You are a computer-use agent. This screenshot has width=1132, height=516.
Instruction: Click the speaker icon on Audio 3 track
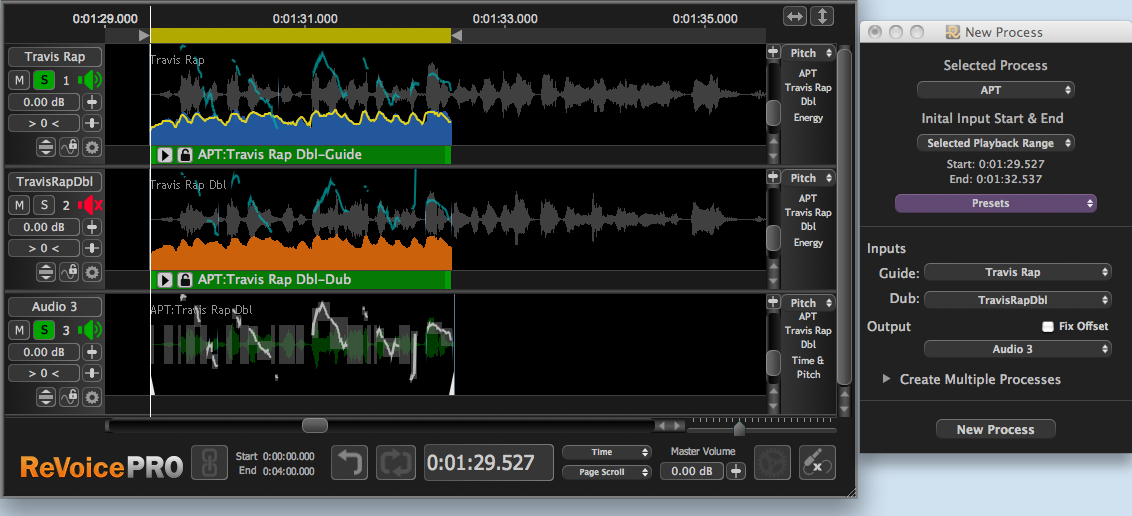91,330
